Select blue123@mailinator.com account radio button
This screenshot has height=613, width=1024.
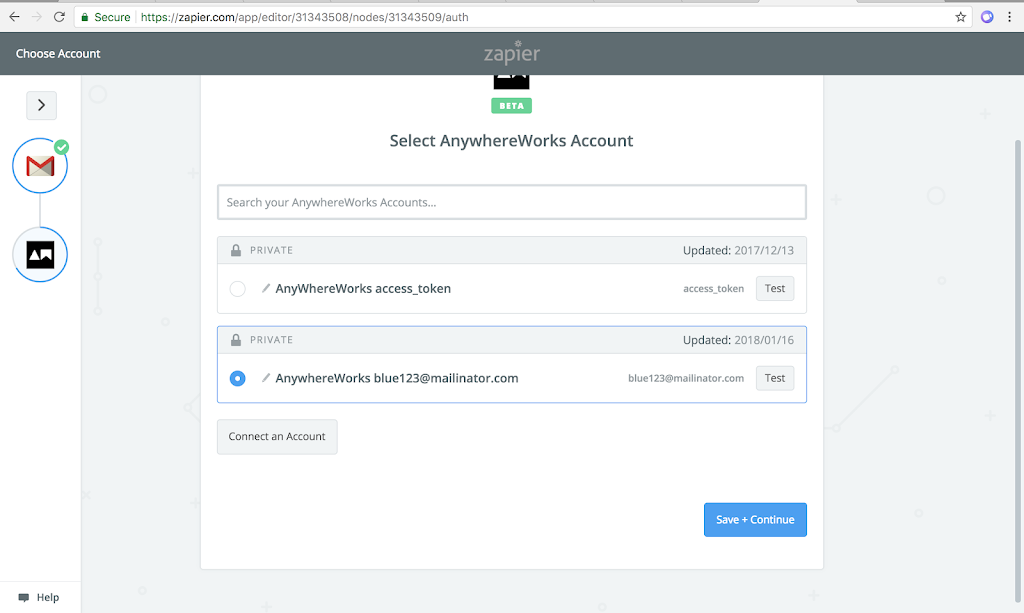click(x=238, y=379)
